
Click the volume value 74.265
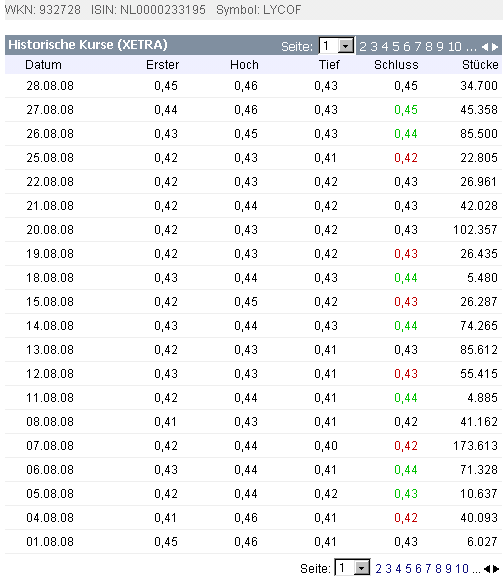coord(479,326)
